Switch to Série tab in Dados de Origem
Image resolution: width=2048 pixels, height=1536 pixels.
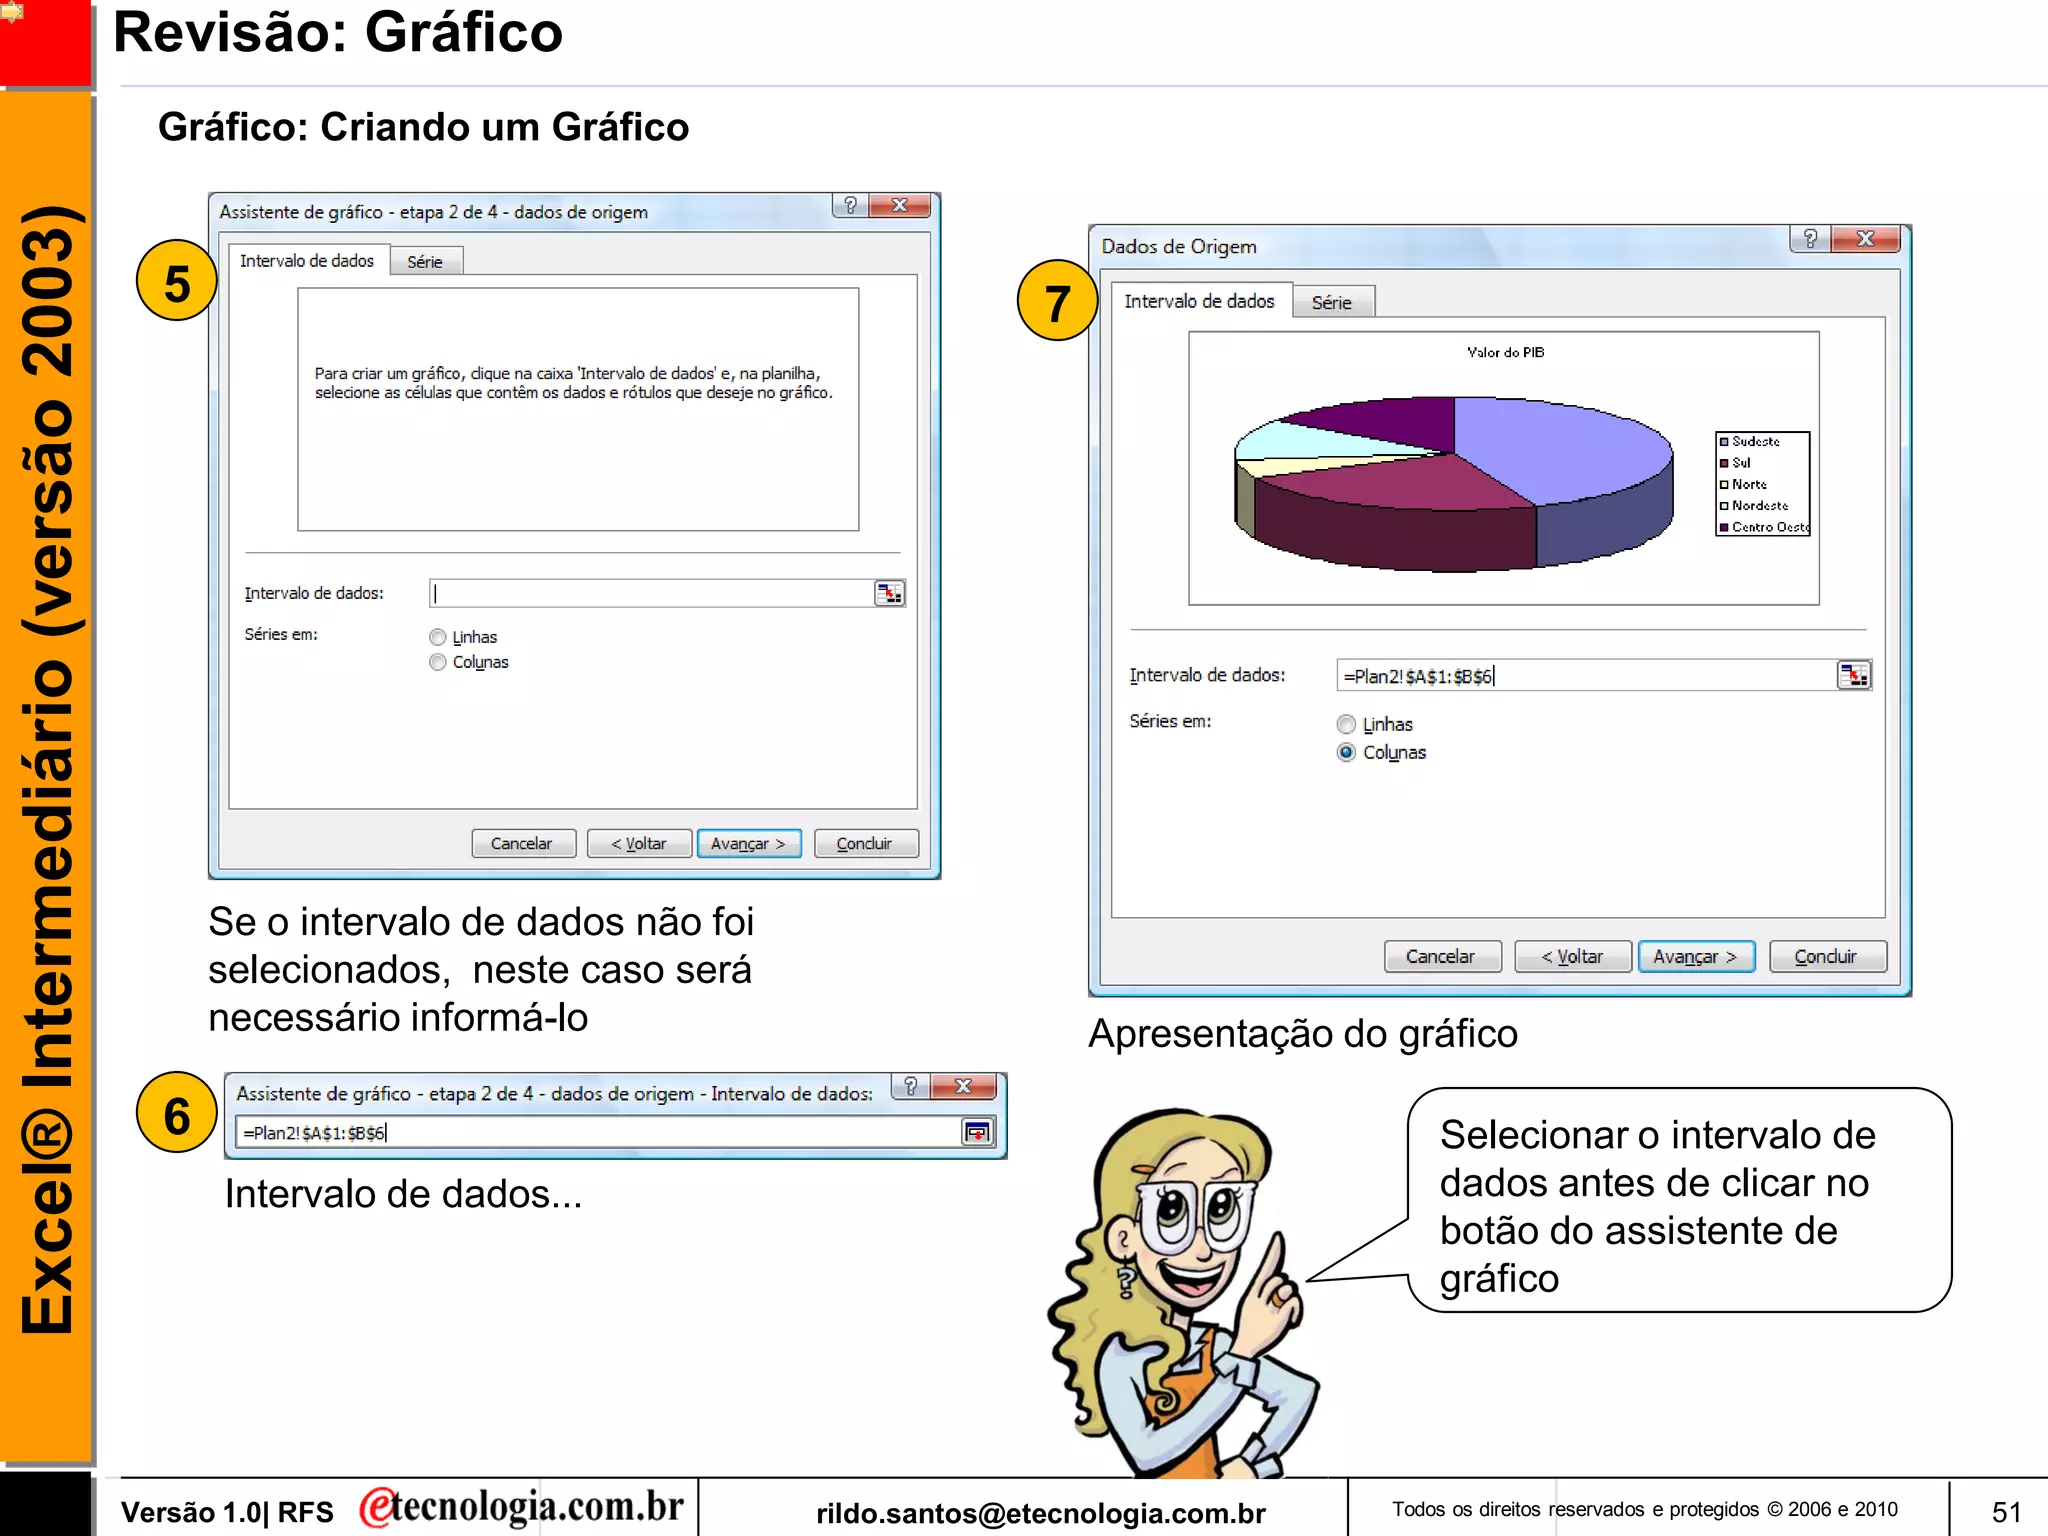click(1332, 302)
